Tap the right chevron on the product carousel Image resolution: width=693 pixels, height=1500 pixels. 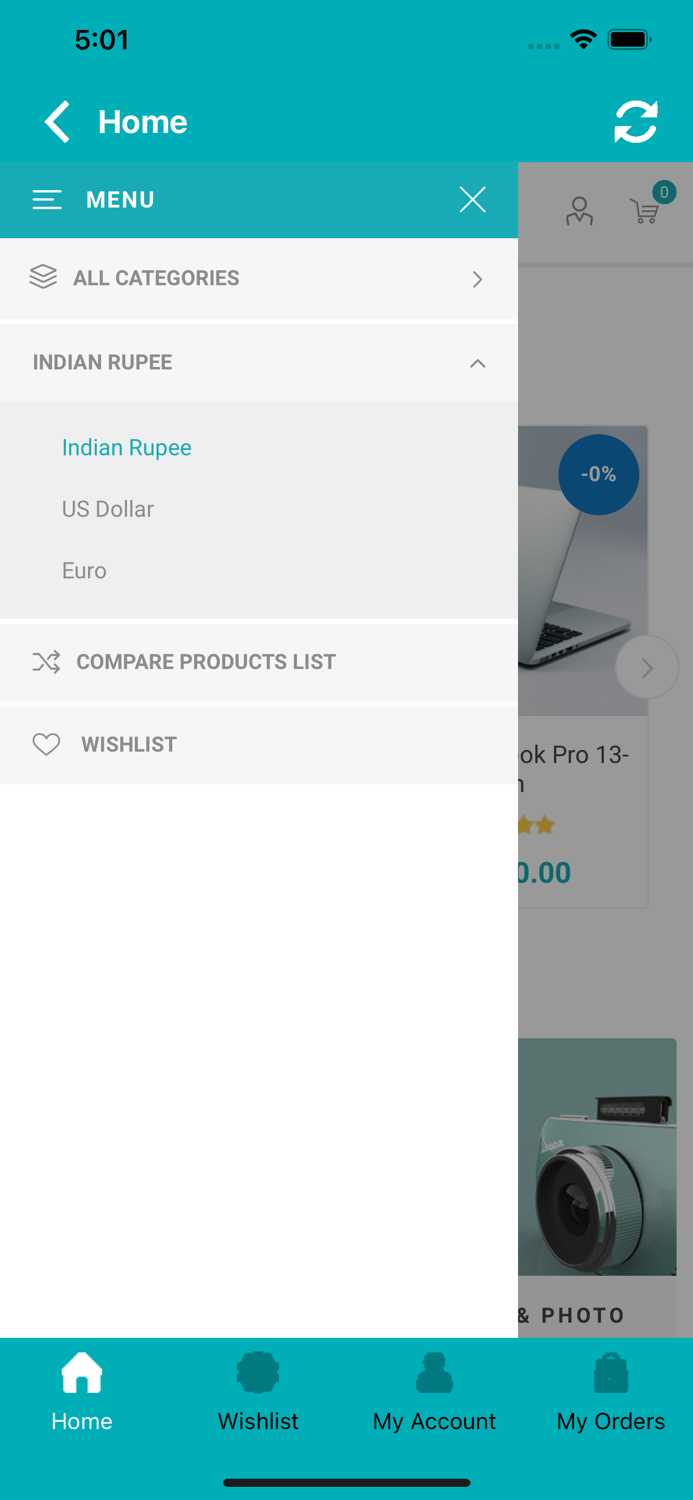(646, 667)
